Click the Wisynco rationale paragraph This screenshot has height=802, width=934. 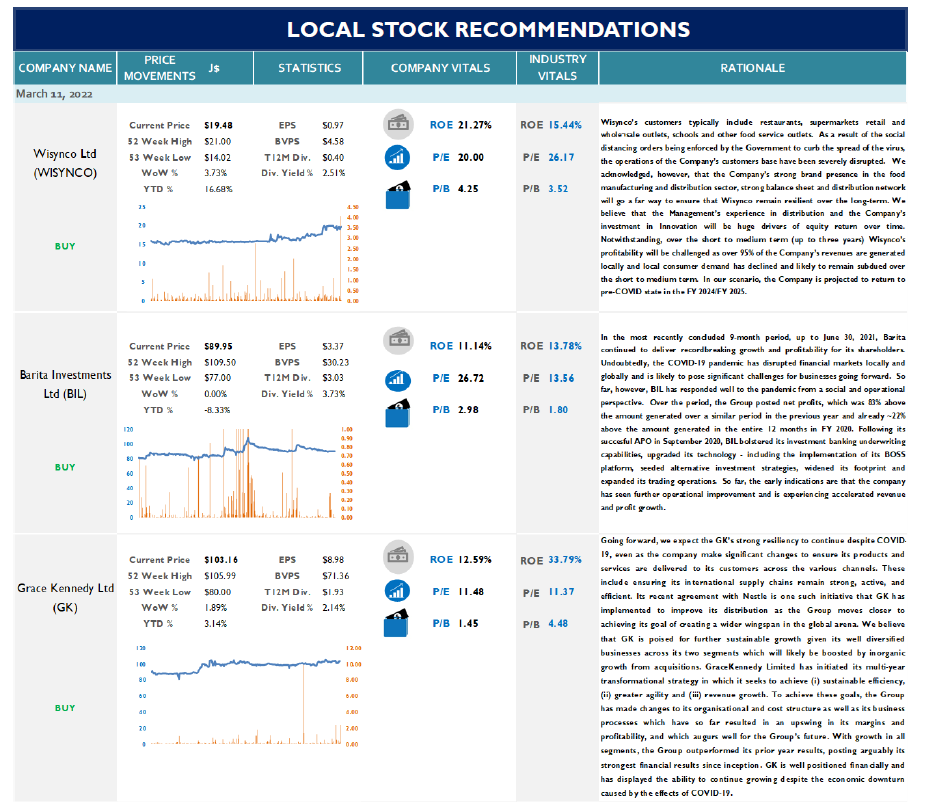pyautogui.click(x=752, y=207)
